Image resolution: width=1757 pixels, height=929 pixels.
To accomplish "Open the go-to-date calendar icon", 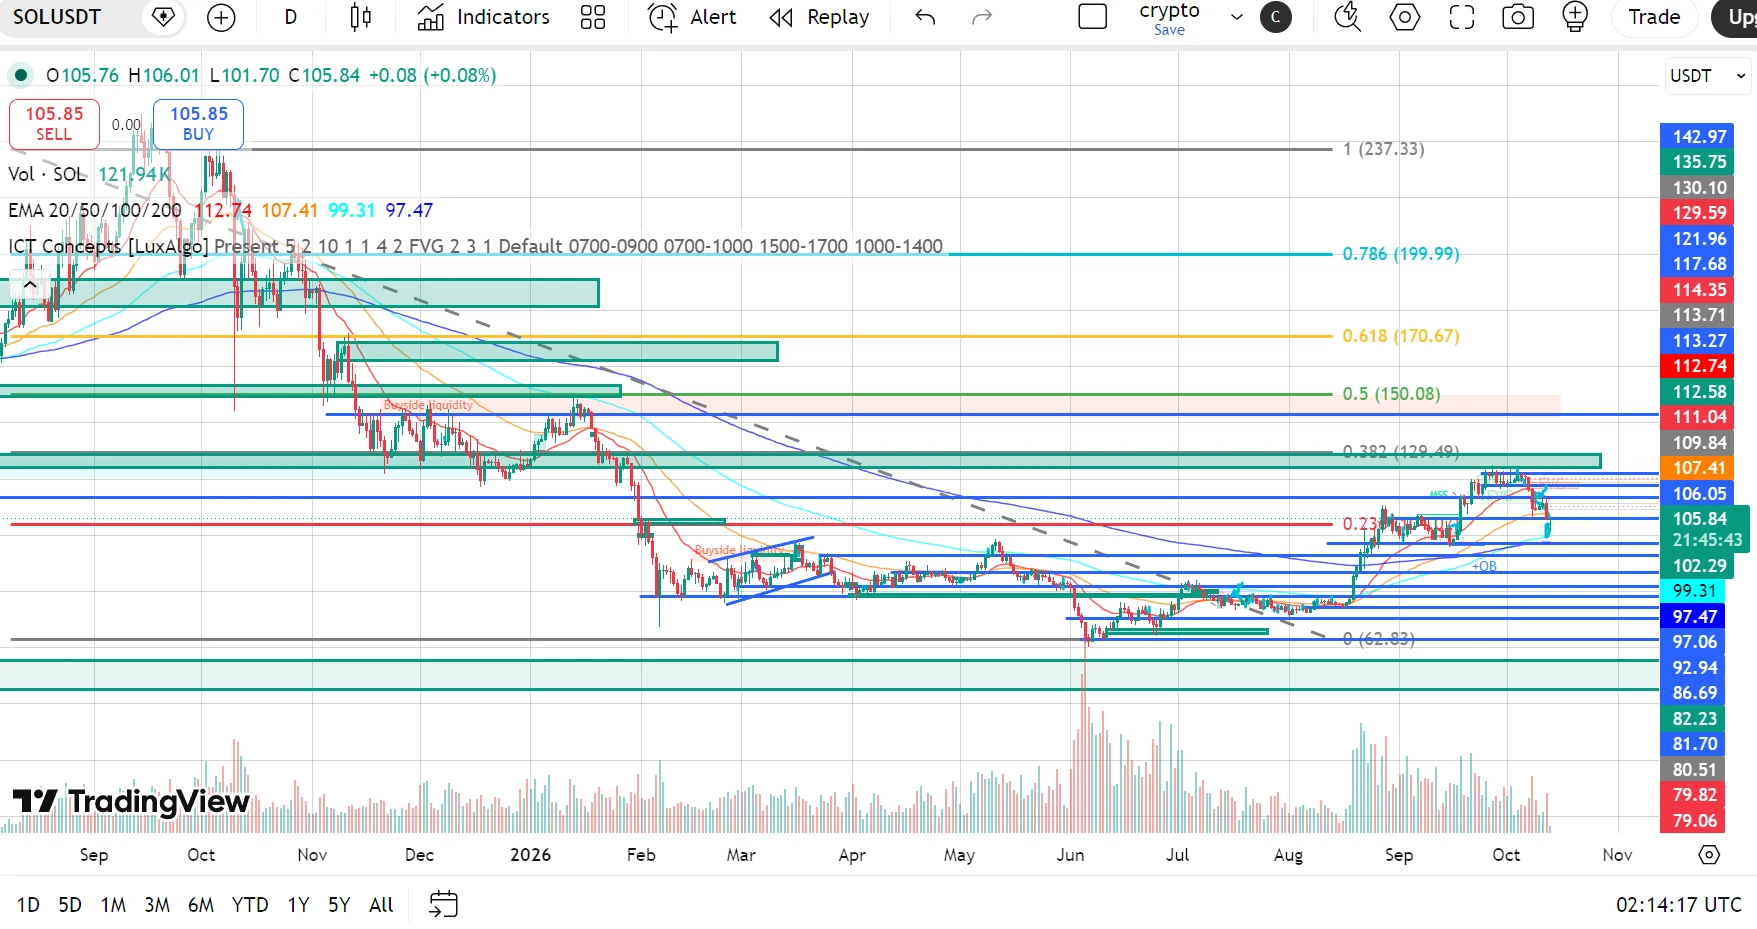I will click(x=443, y=904).
